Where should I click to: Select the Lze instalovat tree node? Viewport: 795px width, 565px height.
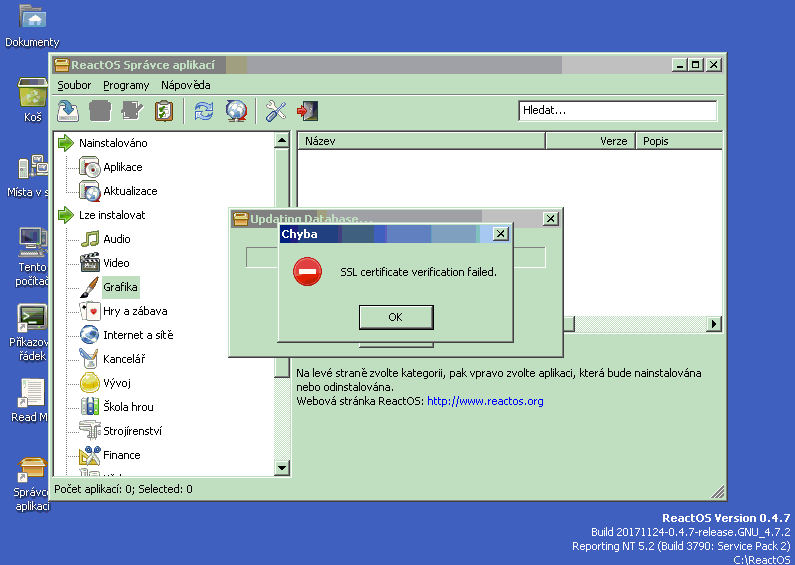coord(112,215)
